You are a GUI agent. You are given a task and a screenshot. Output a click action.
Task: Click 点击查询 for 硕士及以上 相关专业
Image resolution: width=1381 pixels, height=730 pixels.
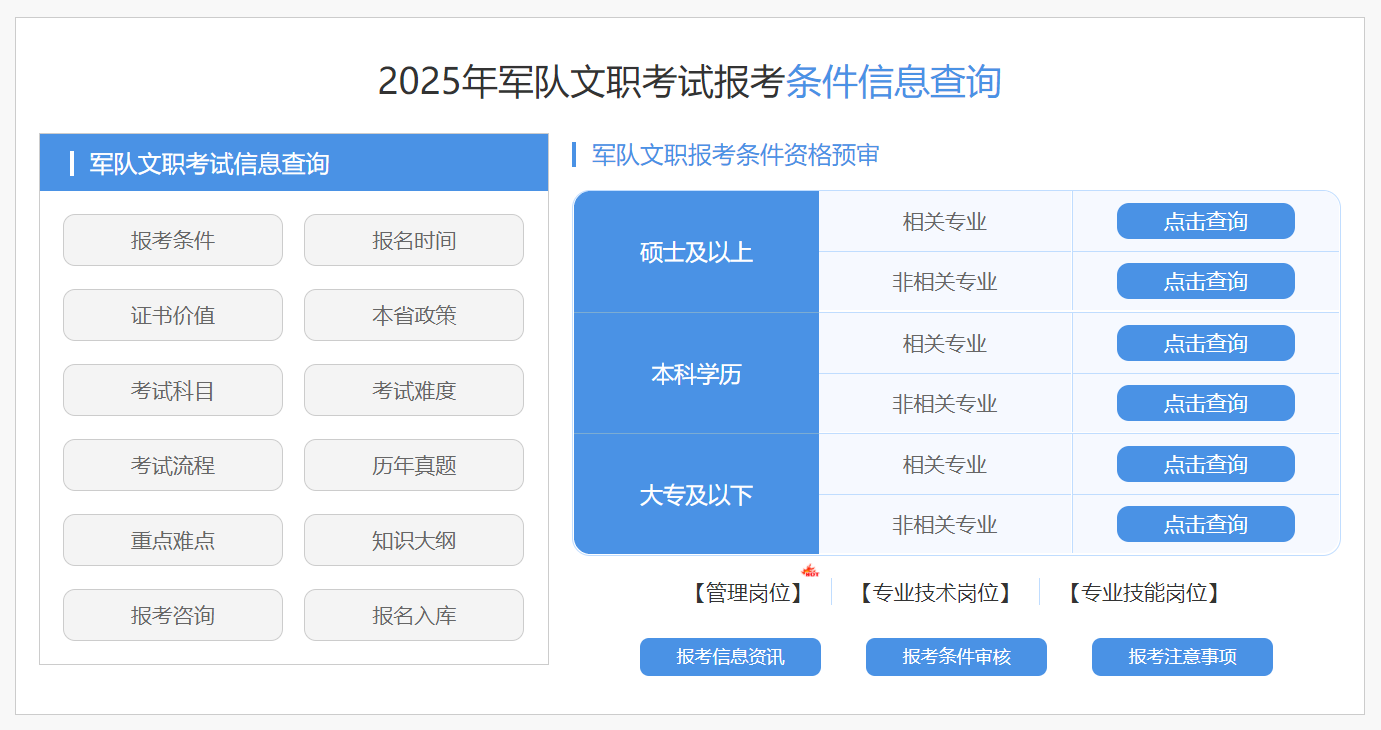click(1205, 221)
